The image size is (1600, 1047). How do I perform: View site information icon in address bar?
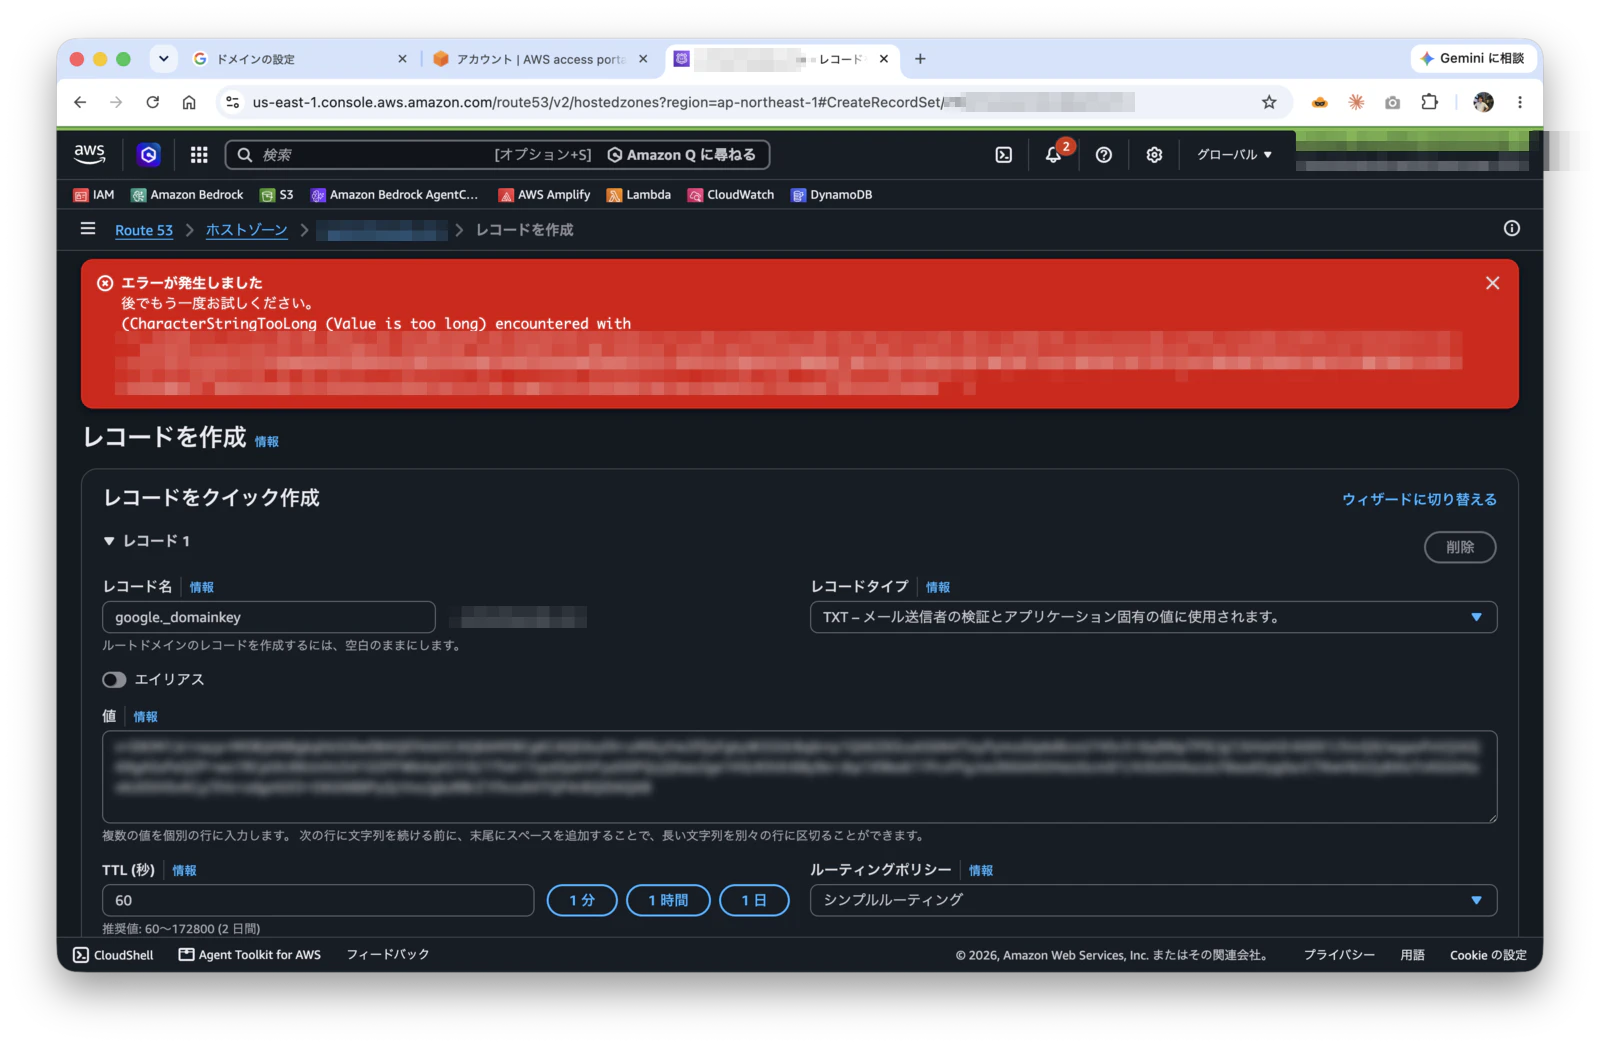[232, 102]
